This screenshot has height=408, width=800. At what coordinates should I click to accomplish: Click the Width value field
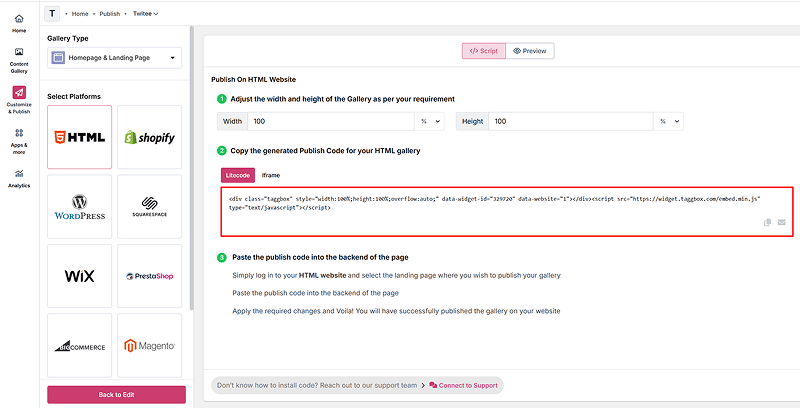click(331, 121)
